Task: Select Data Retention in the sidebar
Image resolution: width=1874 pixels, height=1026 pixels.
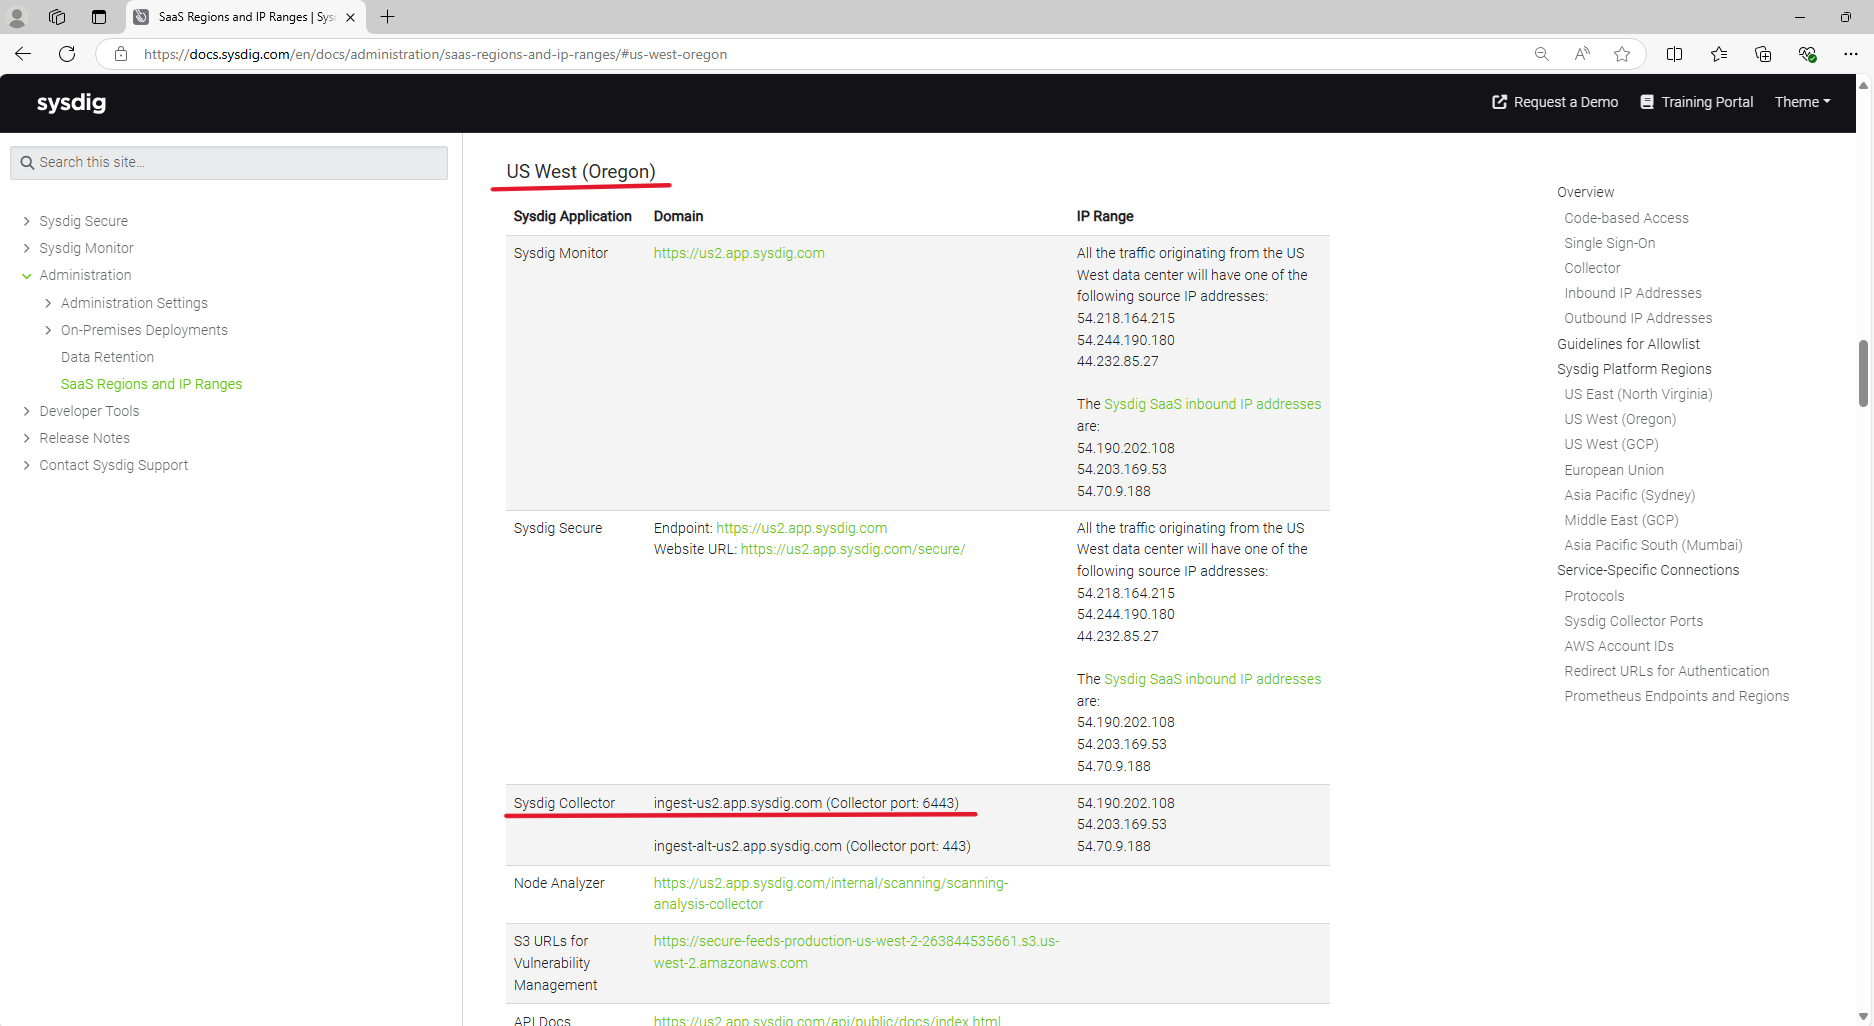Action: click(107, 357)
